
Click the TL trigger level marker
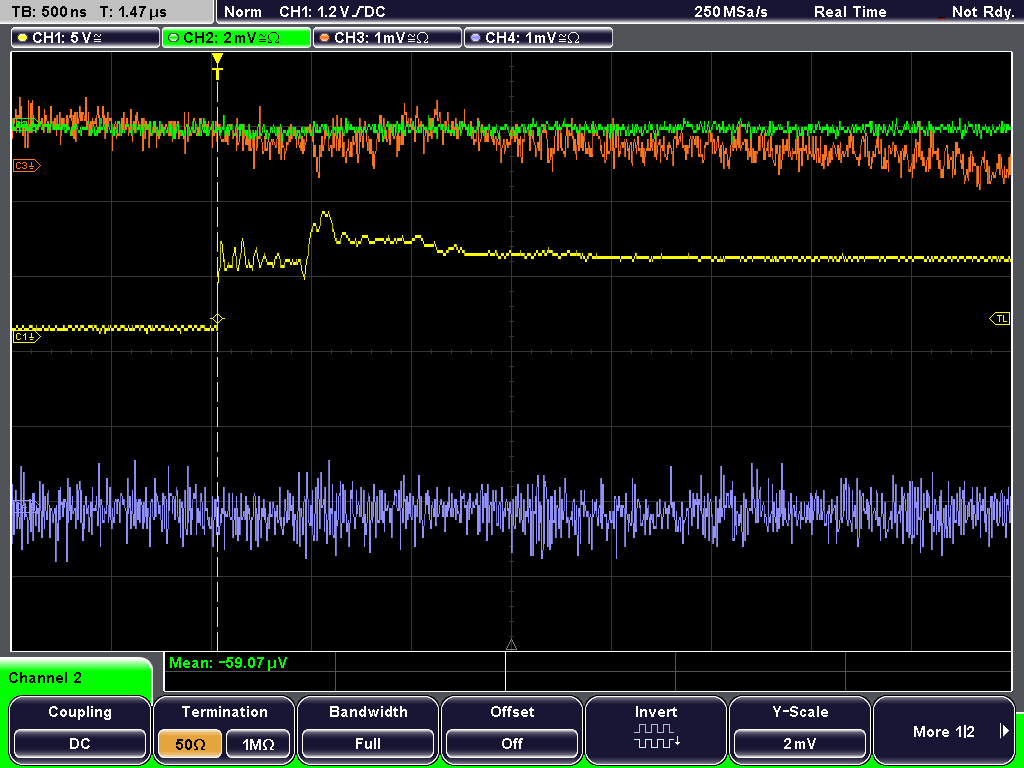pyautogui.click(x=1000, y=319)
